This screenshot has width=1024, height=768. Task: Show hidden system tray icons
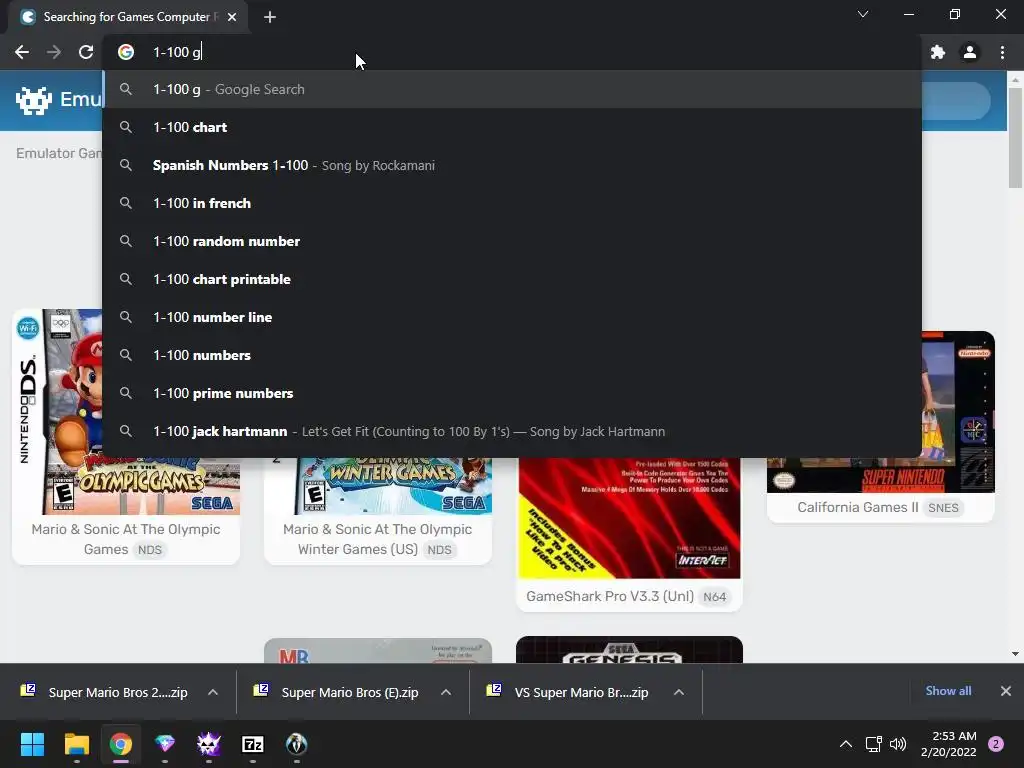[846, 744]
